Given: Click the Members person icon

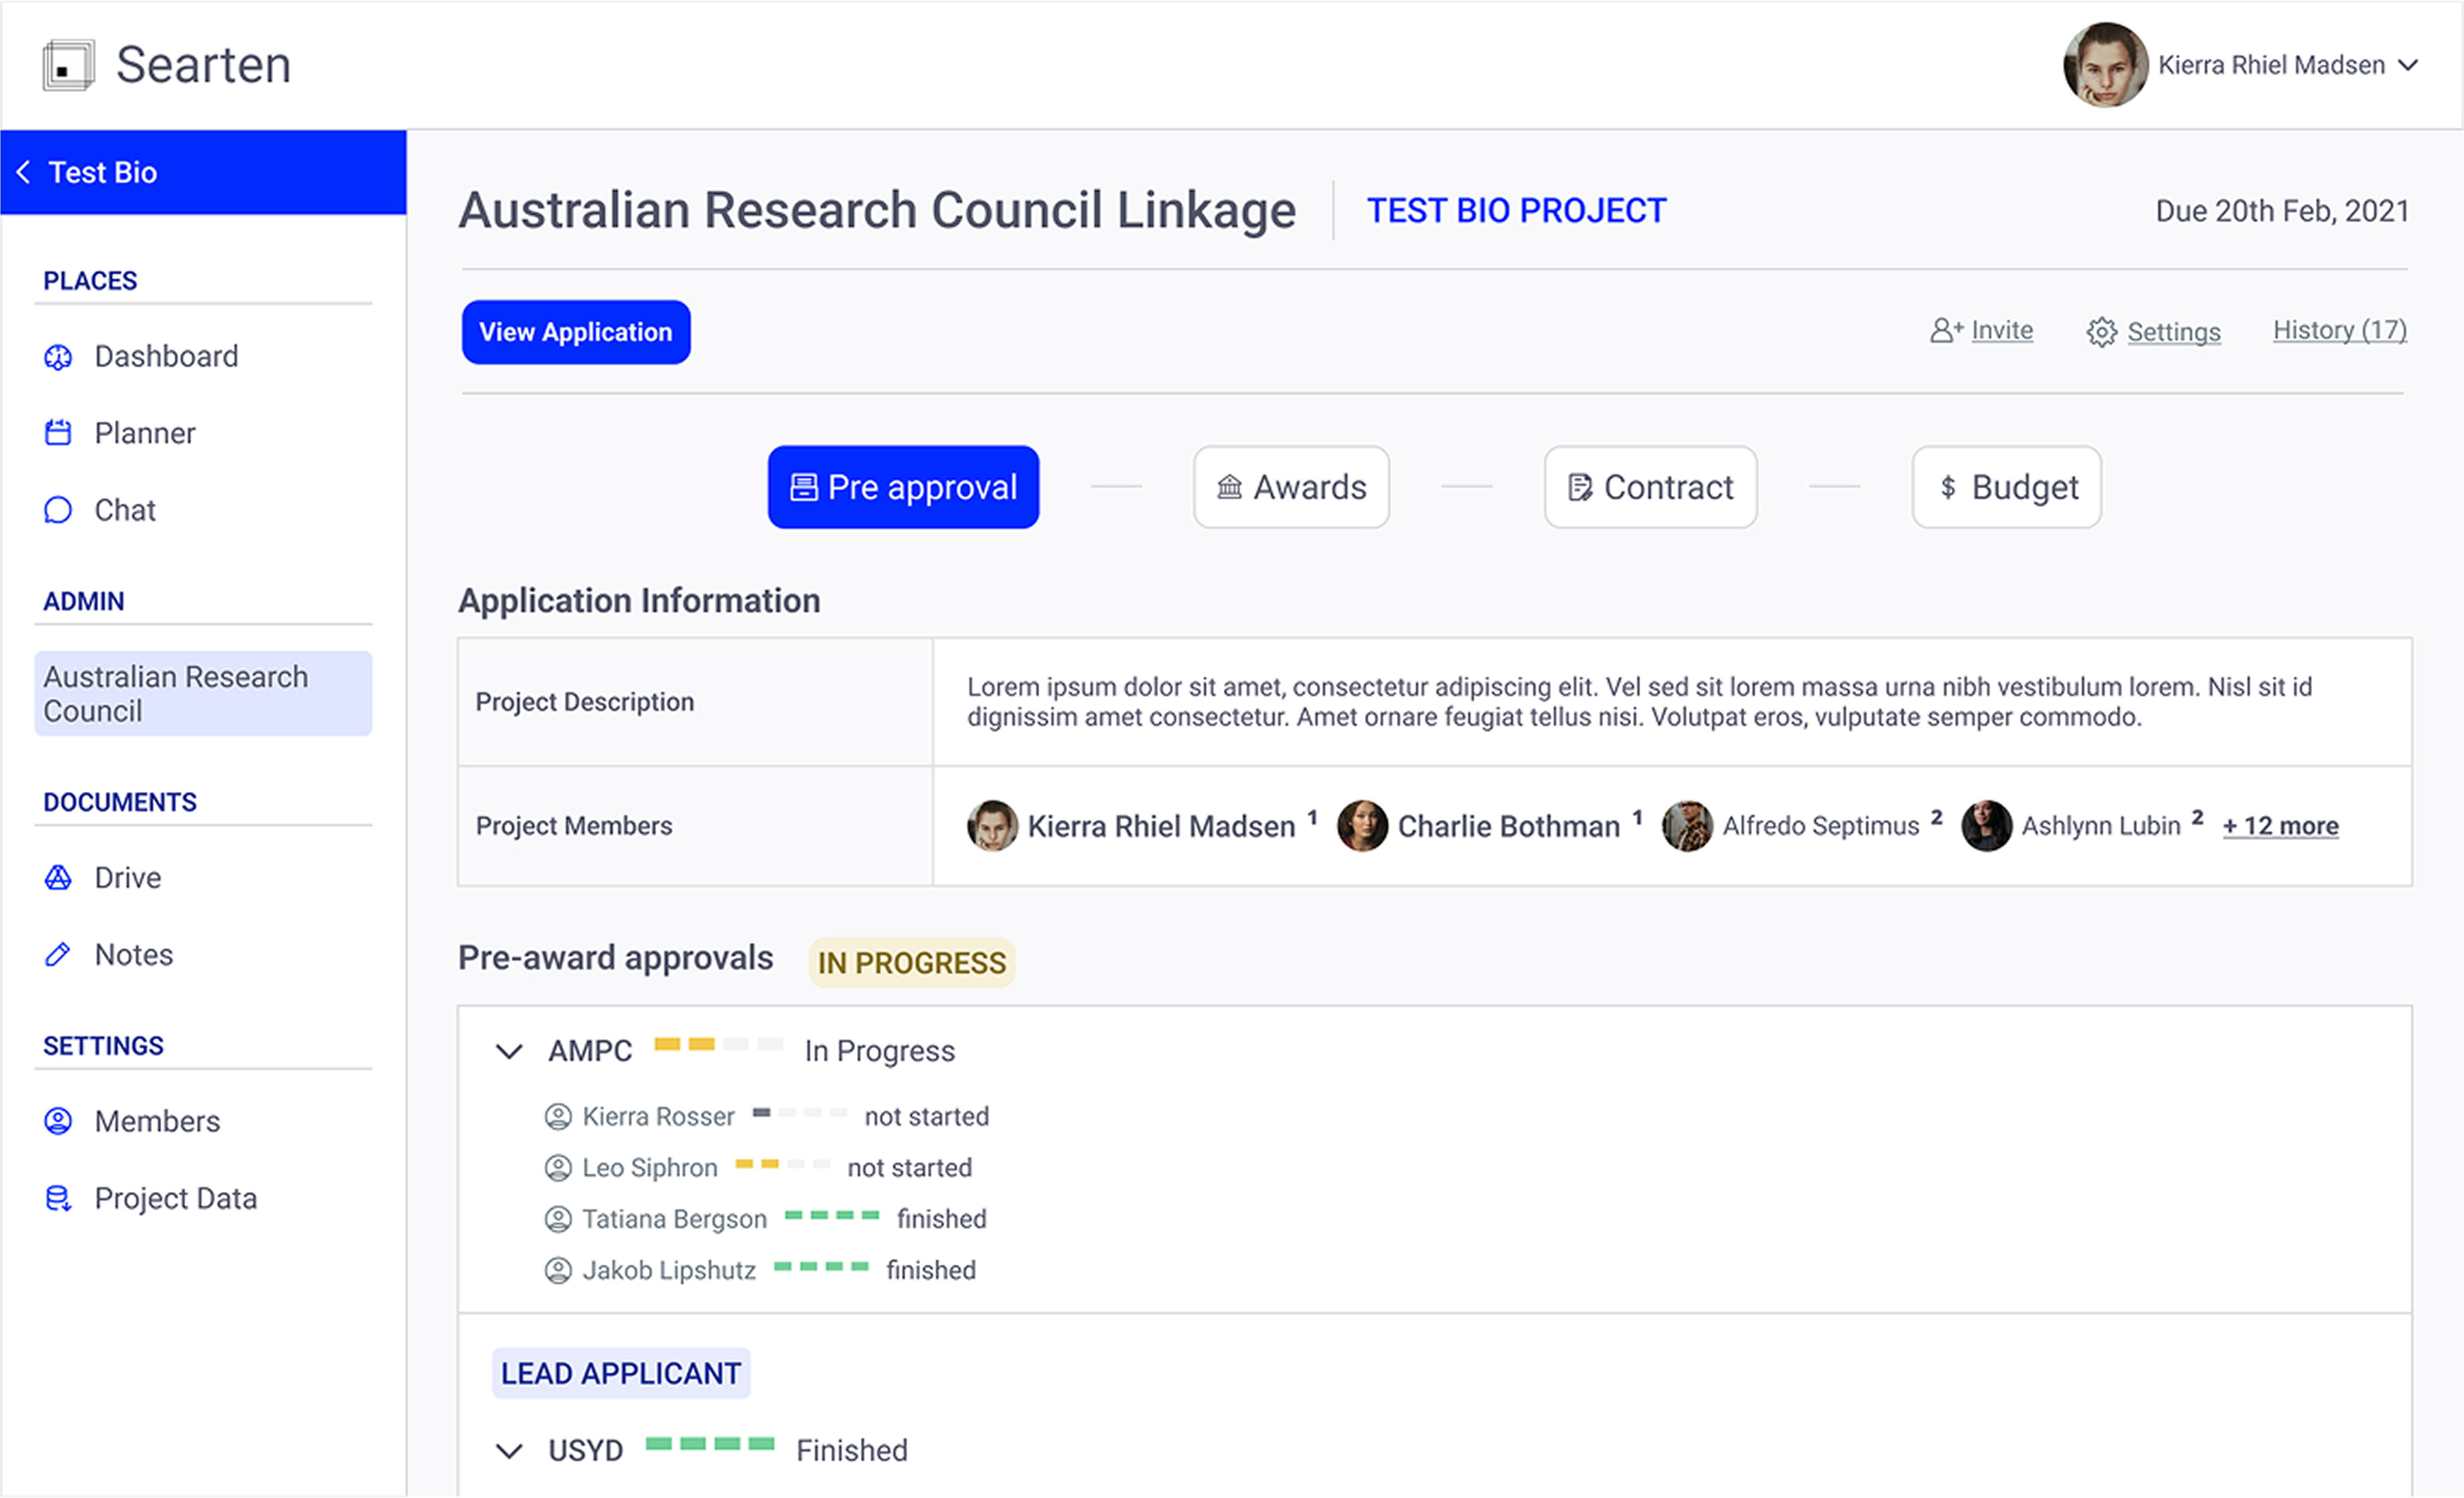Looking at the screenshot, I should 58,1121.
